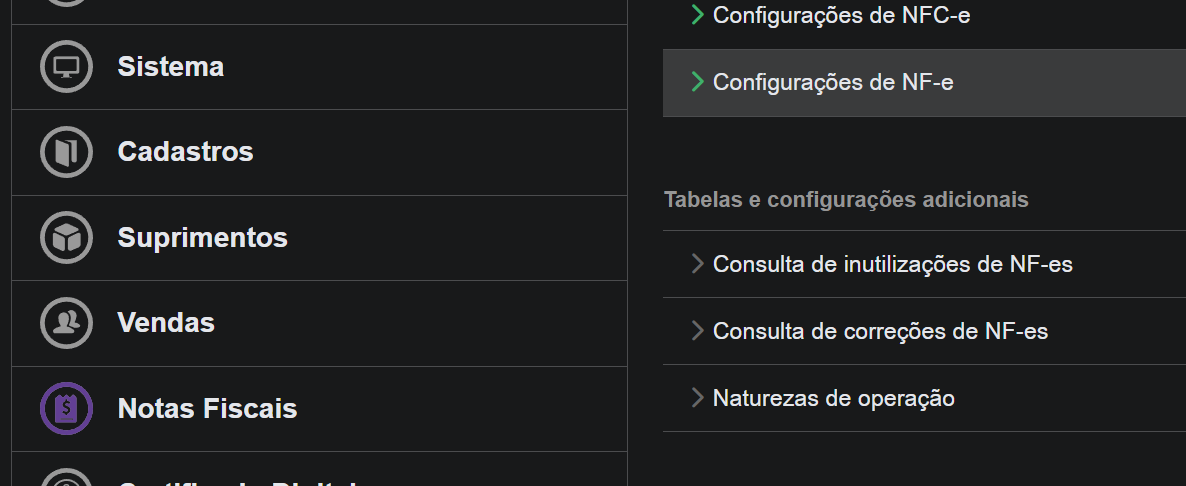Expand chevron next to Consulta de correções
The height and width of the screenshot is (486, 1186).
pyautogui.click(x=697, y=330)
